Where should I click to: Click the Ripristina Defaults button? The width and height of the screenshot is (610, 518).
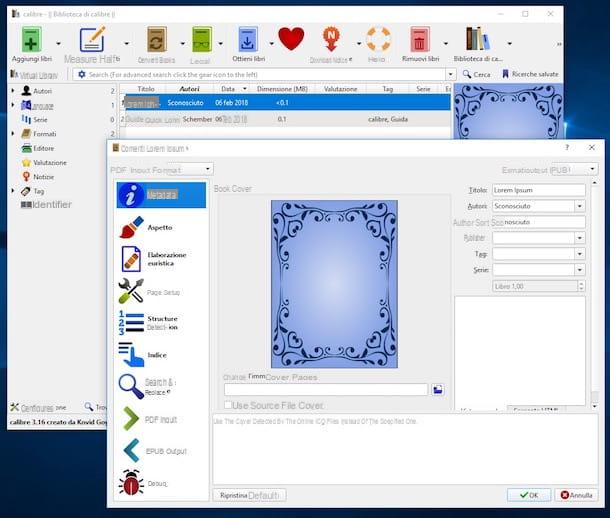(x=249, y=495)
